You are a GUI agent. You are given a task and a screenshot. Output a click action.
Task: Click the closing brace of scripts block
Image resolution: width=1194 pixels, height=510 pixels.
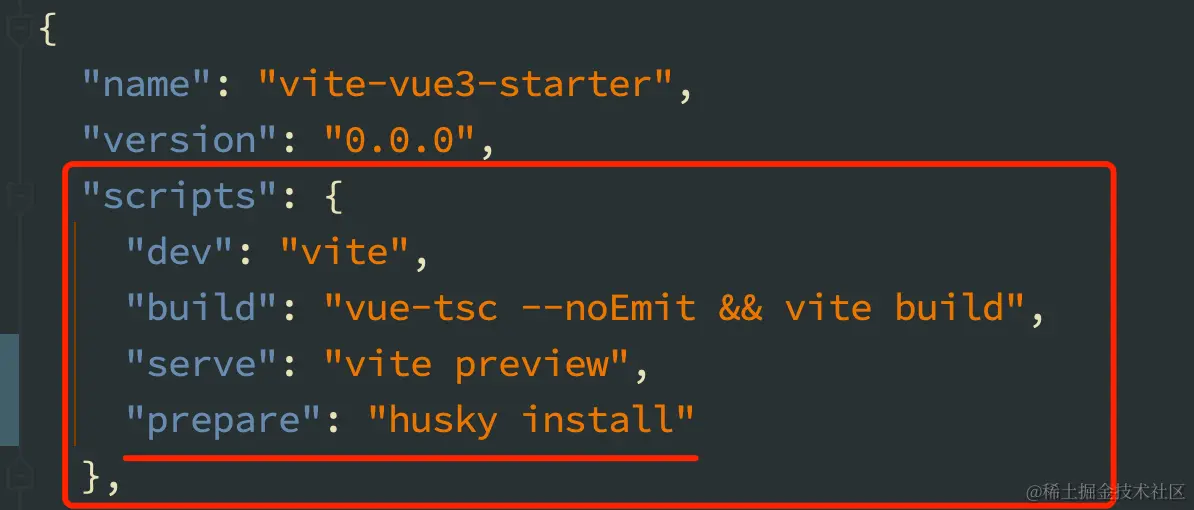coord(94,477)
